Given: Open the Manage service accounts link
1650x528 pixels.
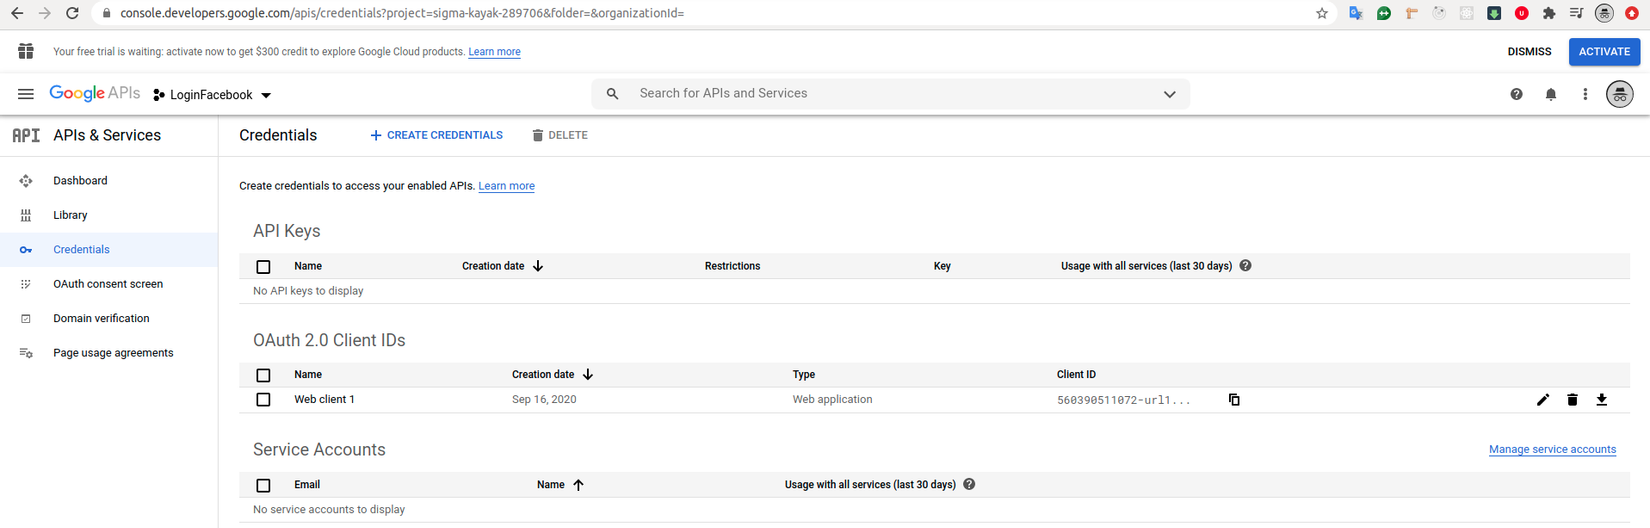Looking at the screenshot, I should (x=1552, y=450).
